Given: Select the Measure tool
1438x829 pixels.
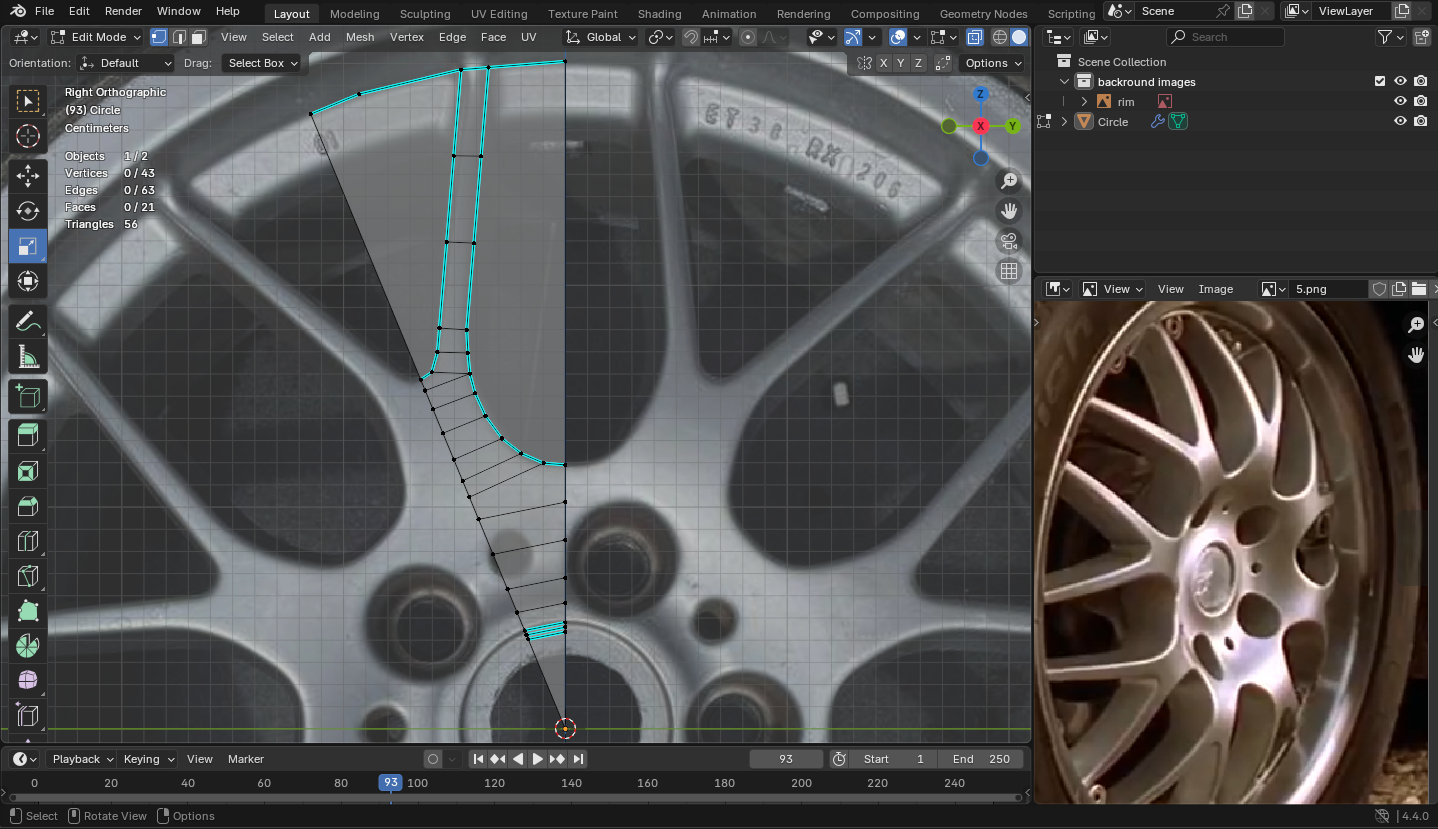Looking at the screenshot, I should [x=27, y=357].
